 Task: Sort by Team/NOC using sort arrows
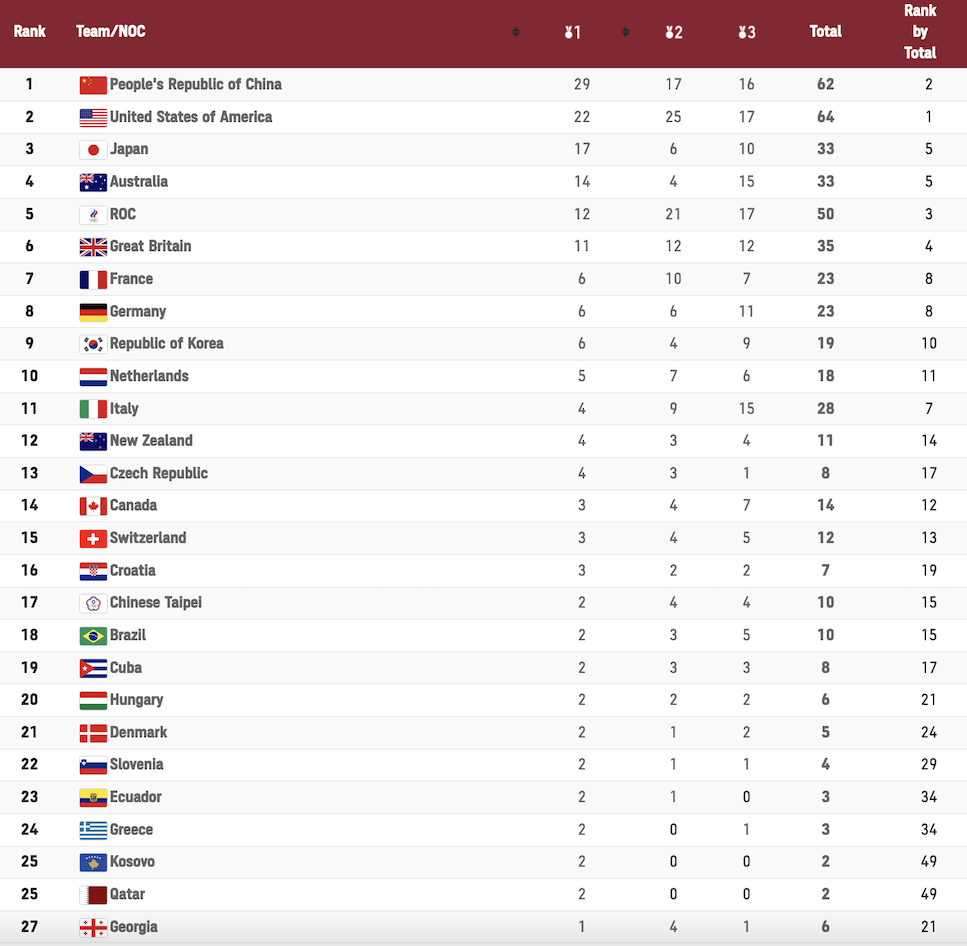coord(516,32)
